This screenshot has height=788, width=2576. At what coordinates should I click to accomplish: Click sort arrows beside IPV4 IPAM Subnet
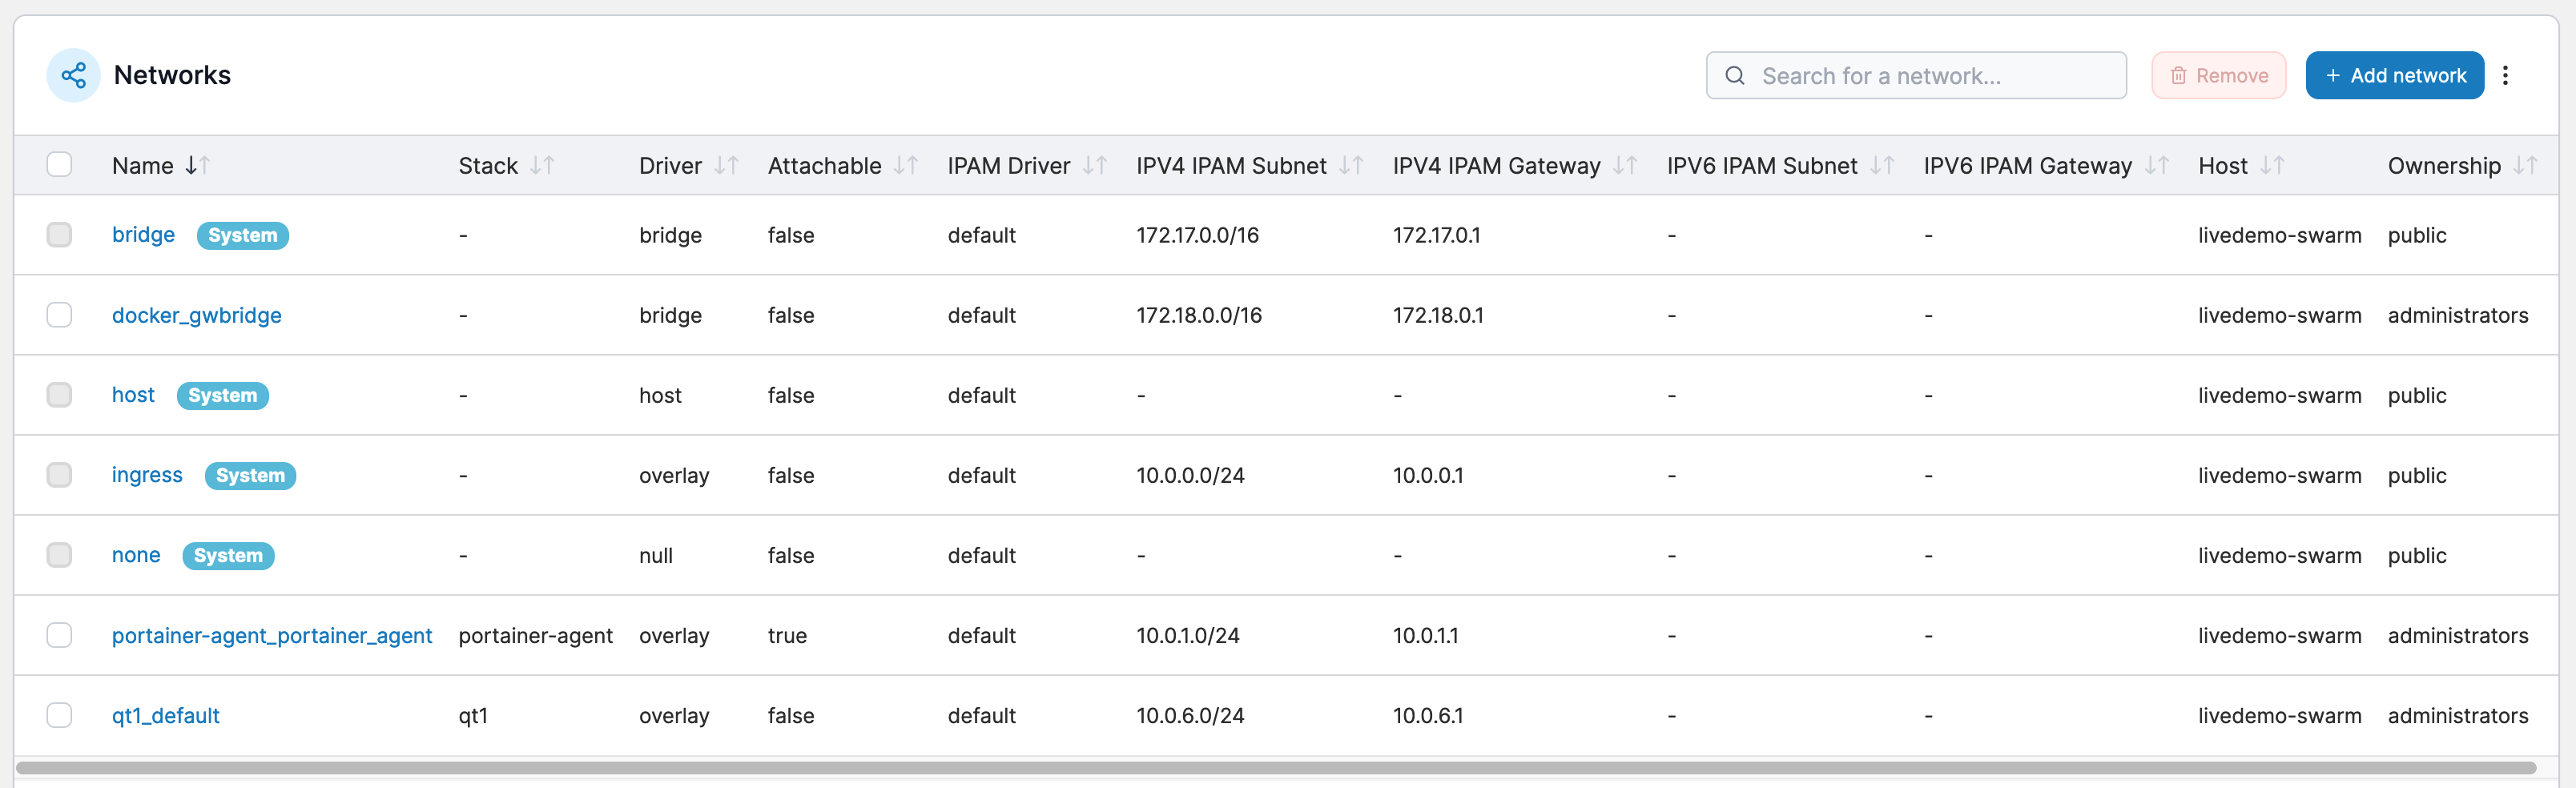tap(1351, 165)
